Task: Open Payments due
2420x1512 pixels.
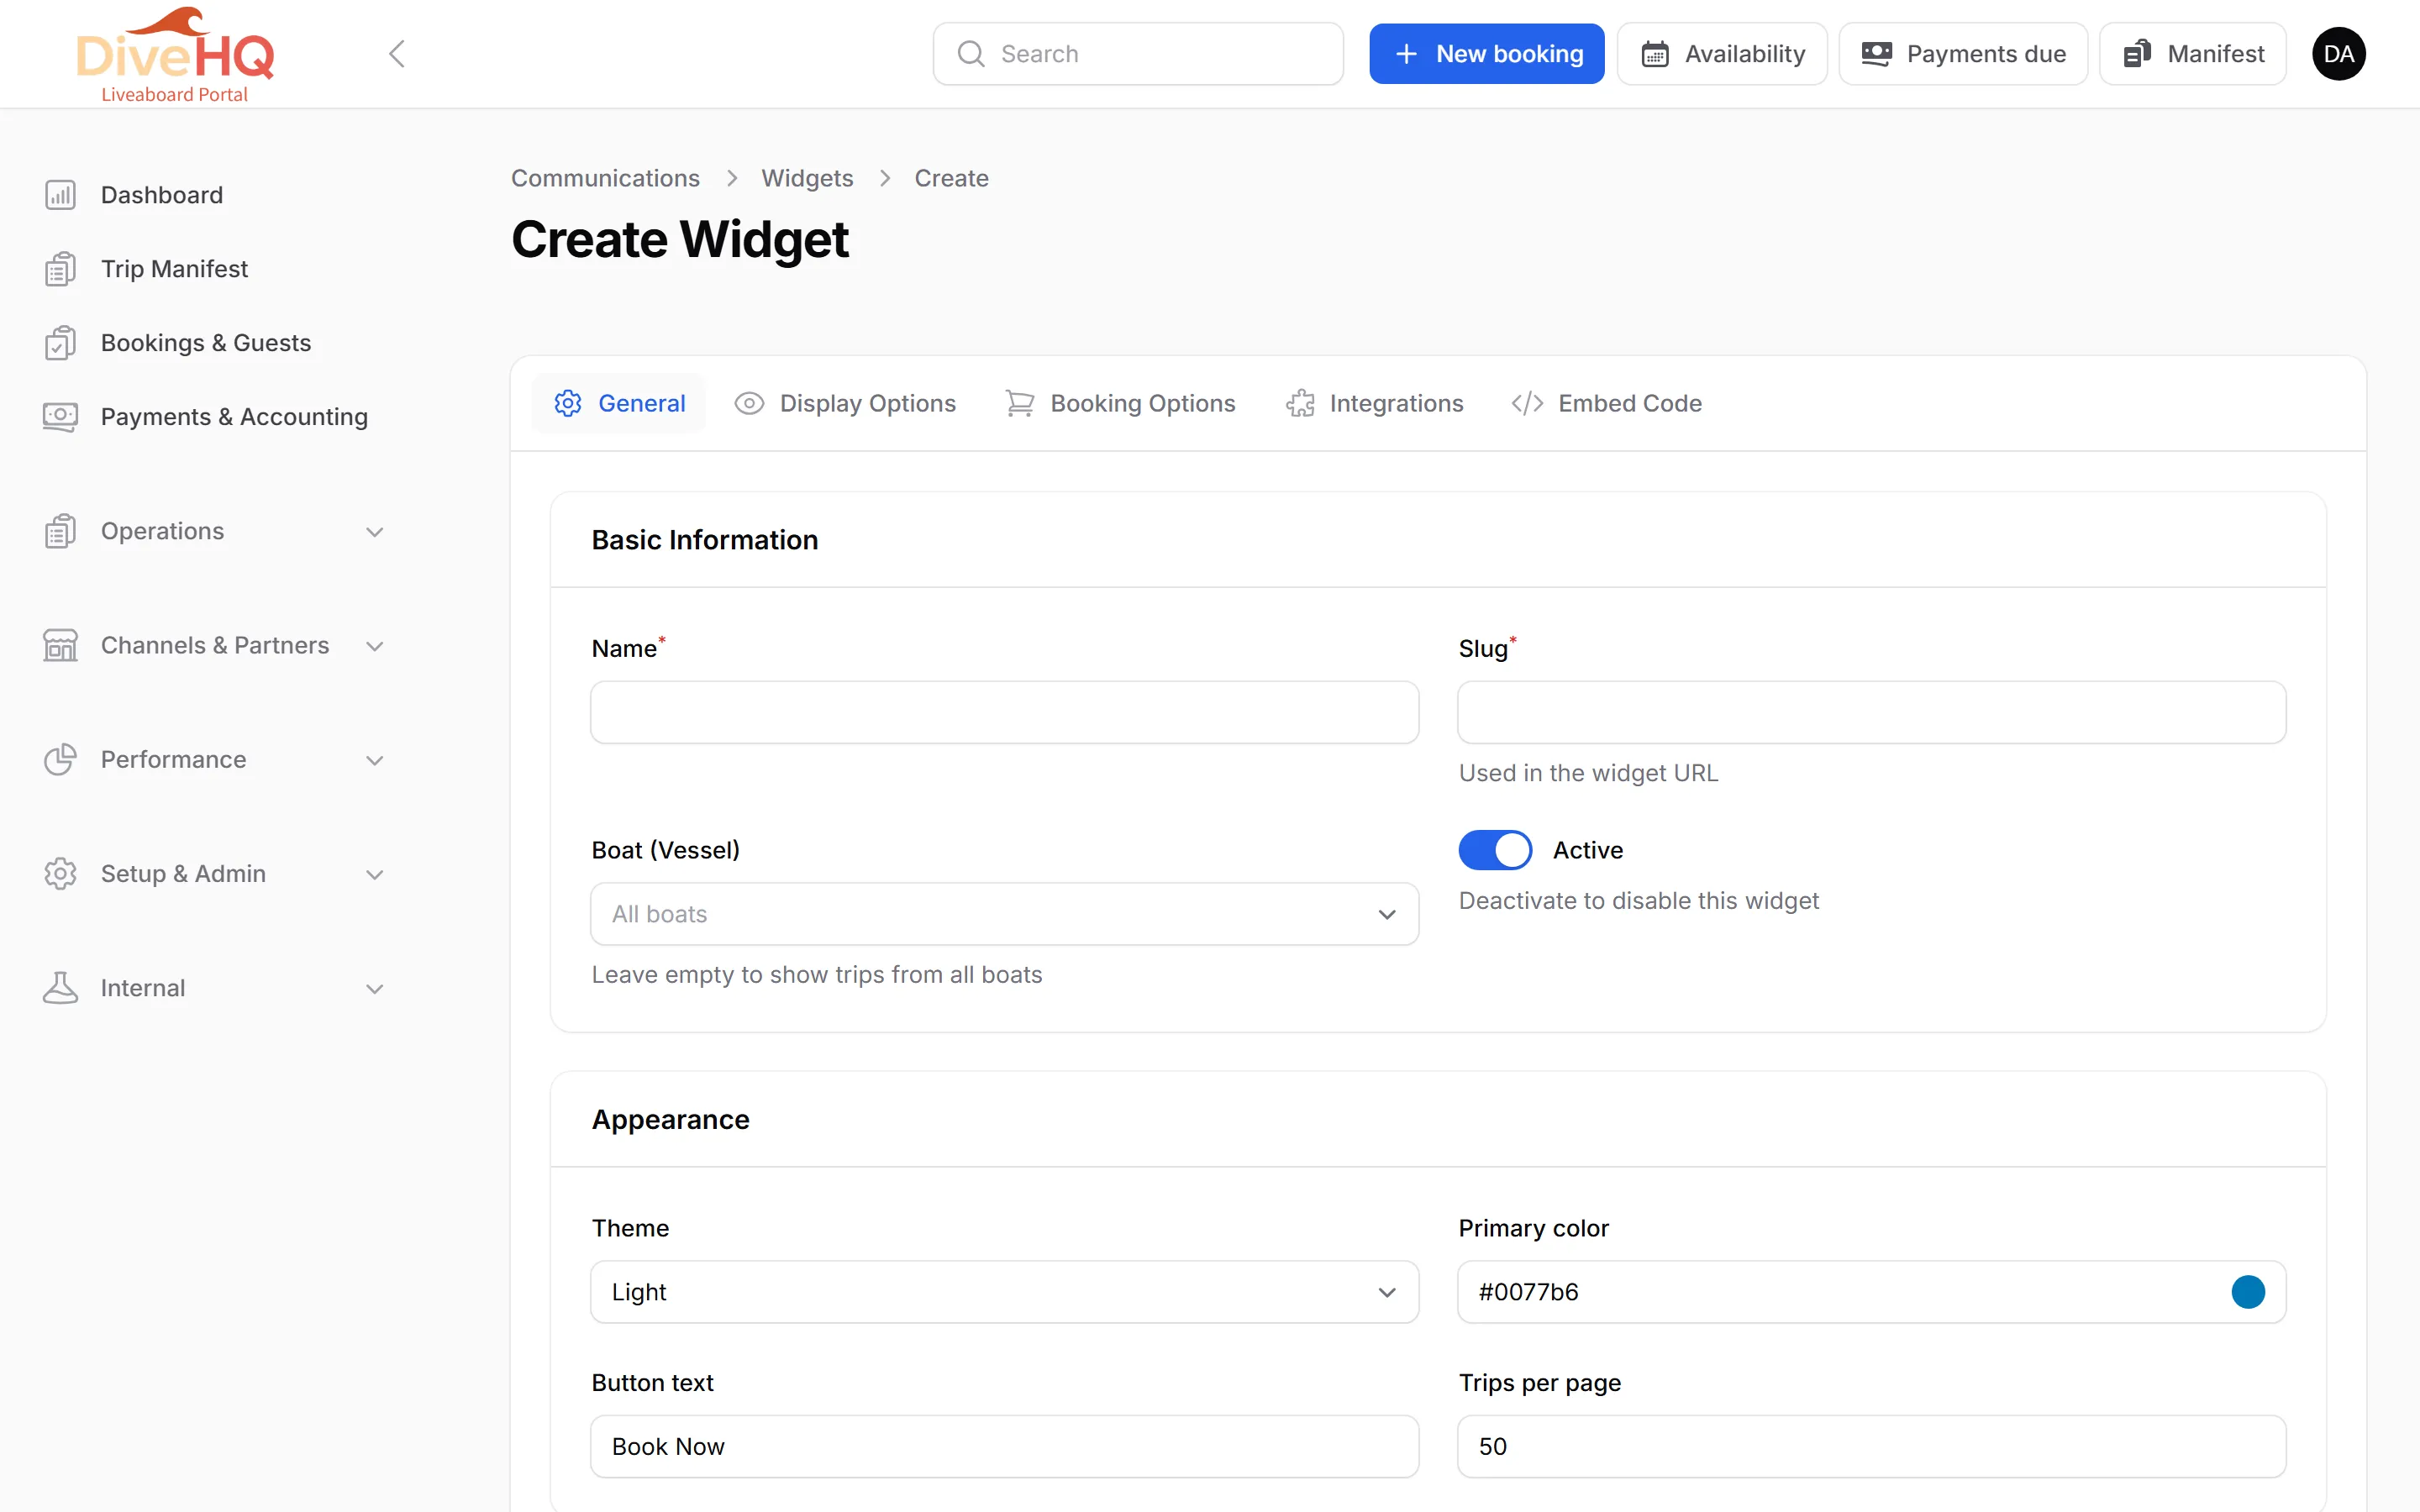Action: [1962, 54]
